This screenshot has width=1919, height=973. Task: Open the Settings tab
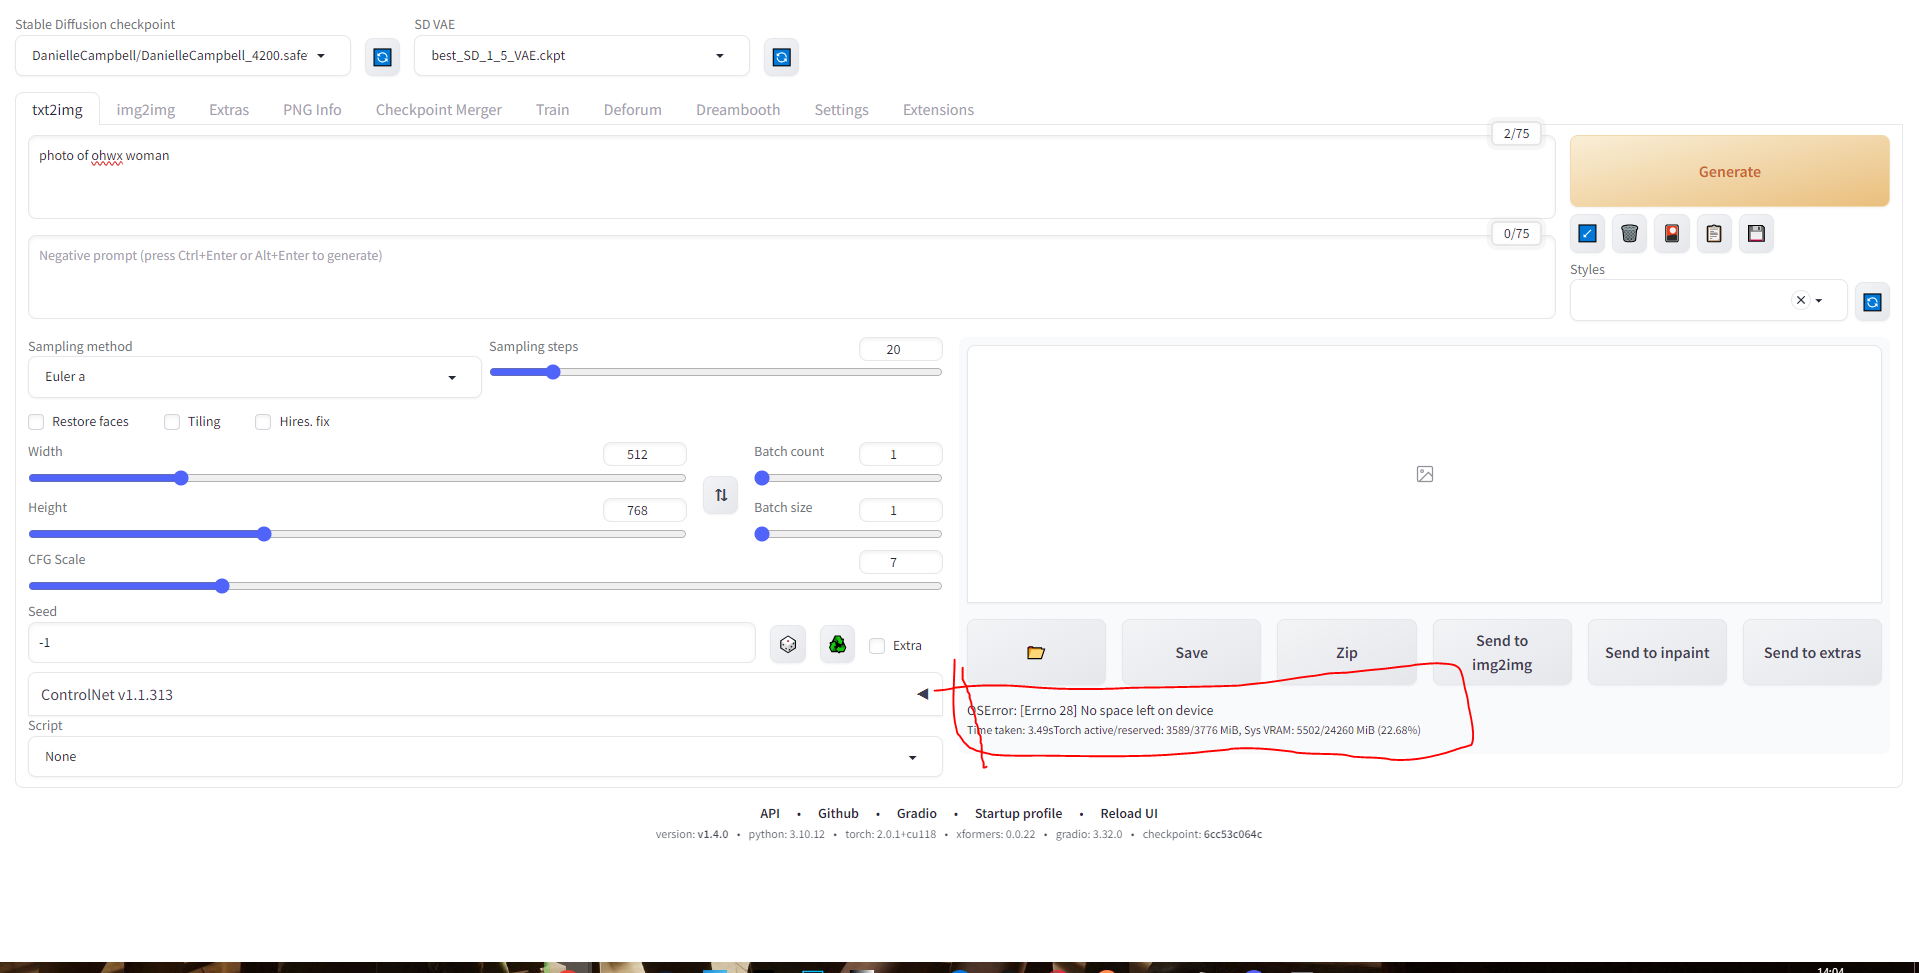tap(841, 110)
